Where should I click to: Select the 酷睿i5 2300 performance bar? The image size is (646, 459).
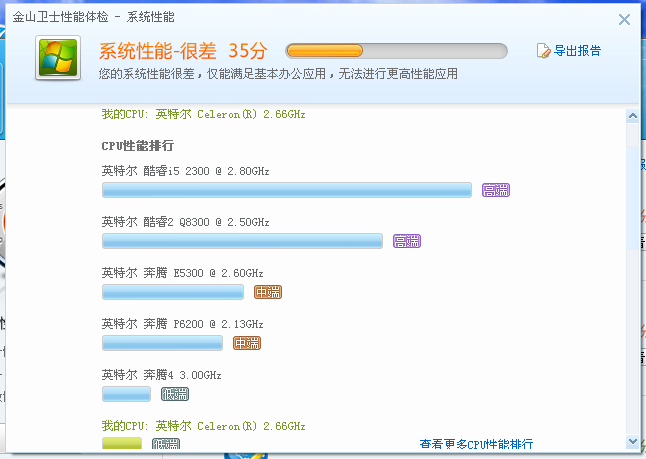click(x=286, y=190)
